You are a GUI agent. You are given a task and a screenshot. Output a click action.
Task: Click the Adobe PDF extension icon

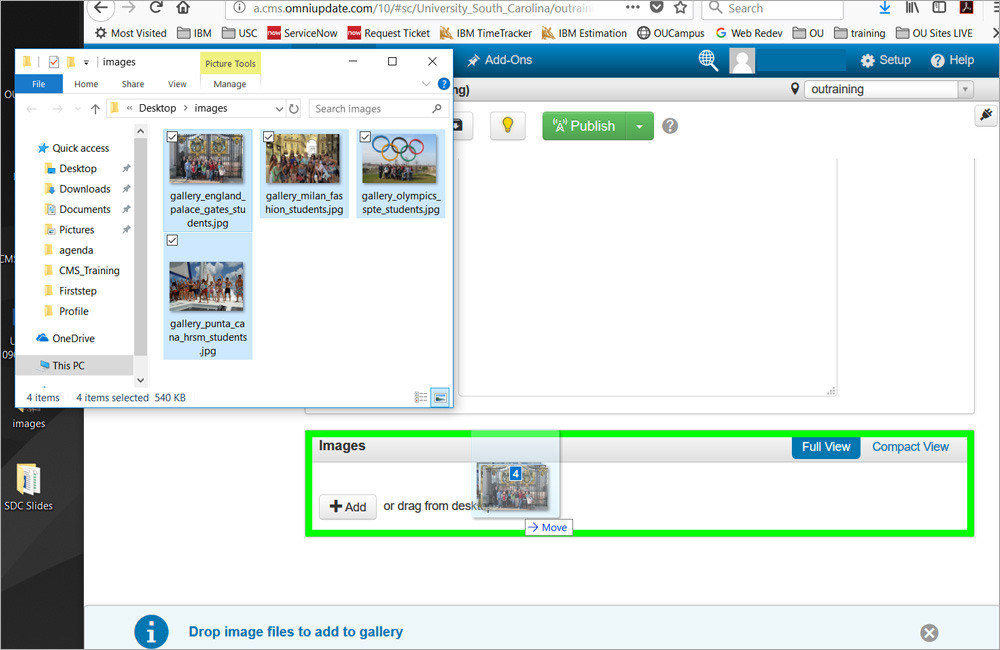coord(967,8)
